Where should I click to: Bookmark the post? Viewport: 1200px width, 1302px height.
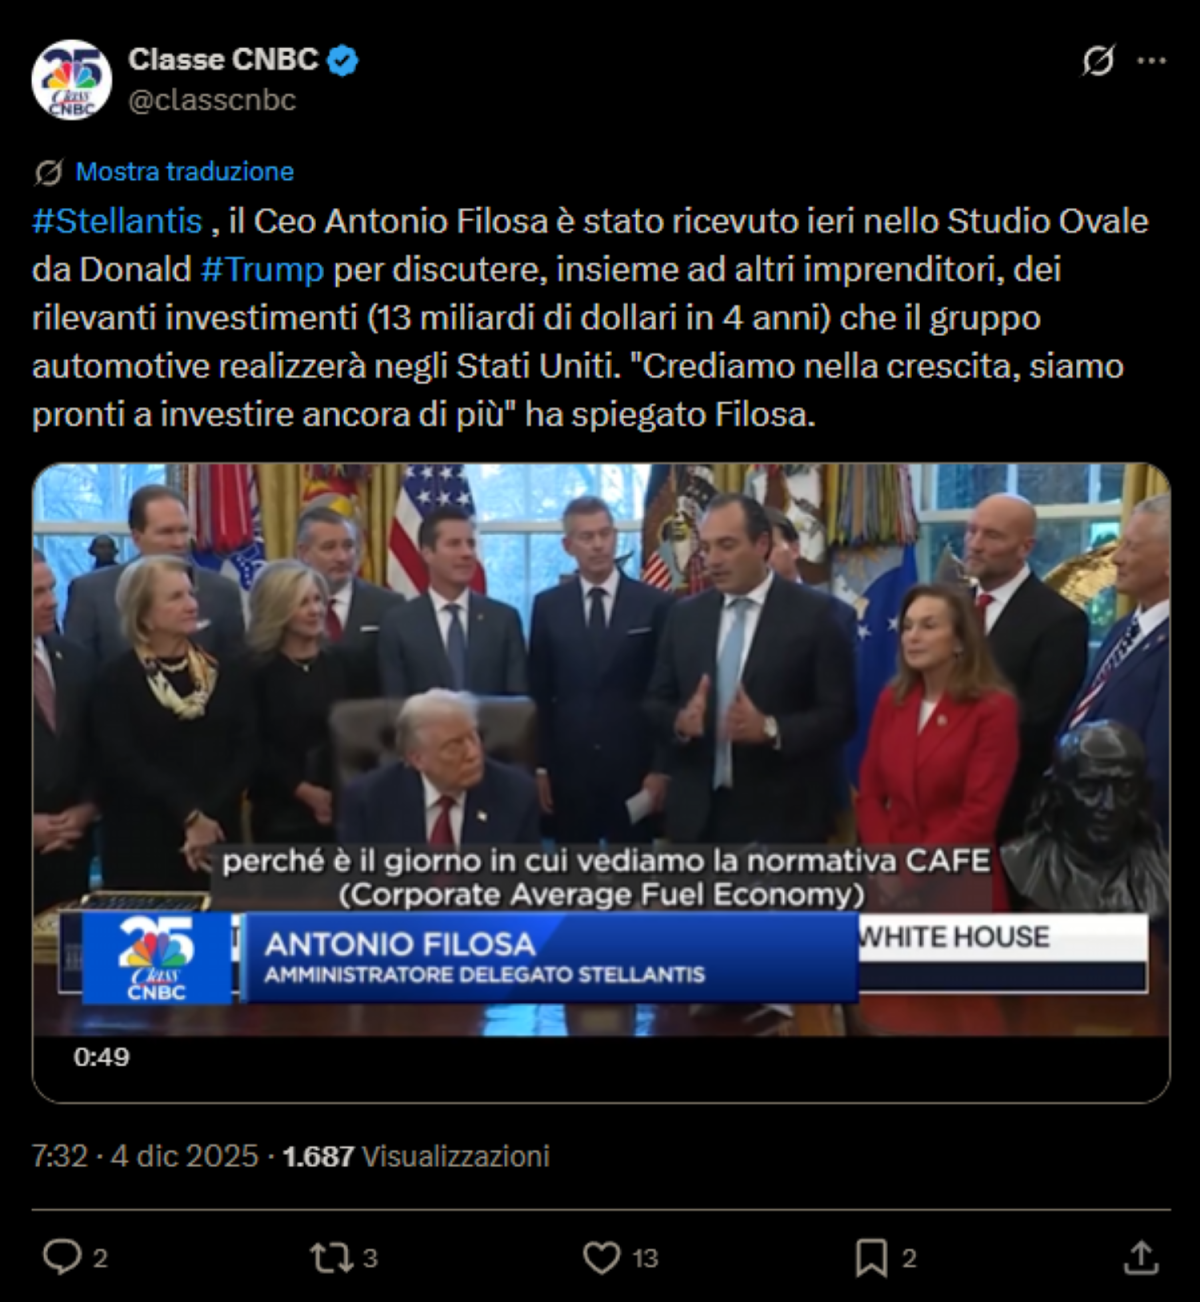871,1258
